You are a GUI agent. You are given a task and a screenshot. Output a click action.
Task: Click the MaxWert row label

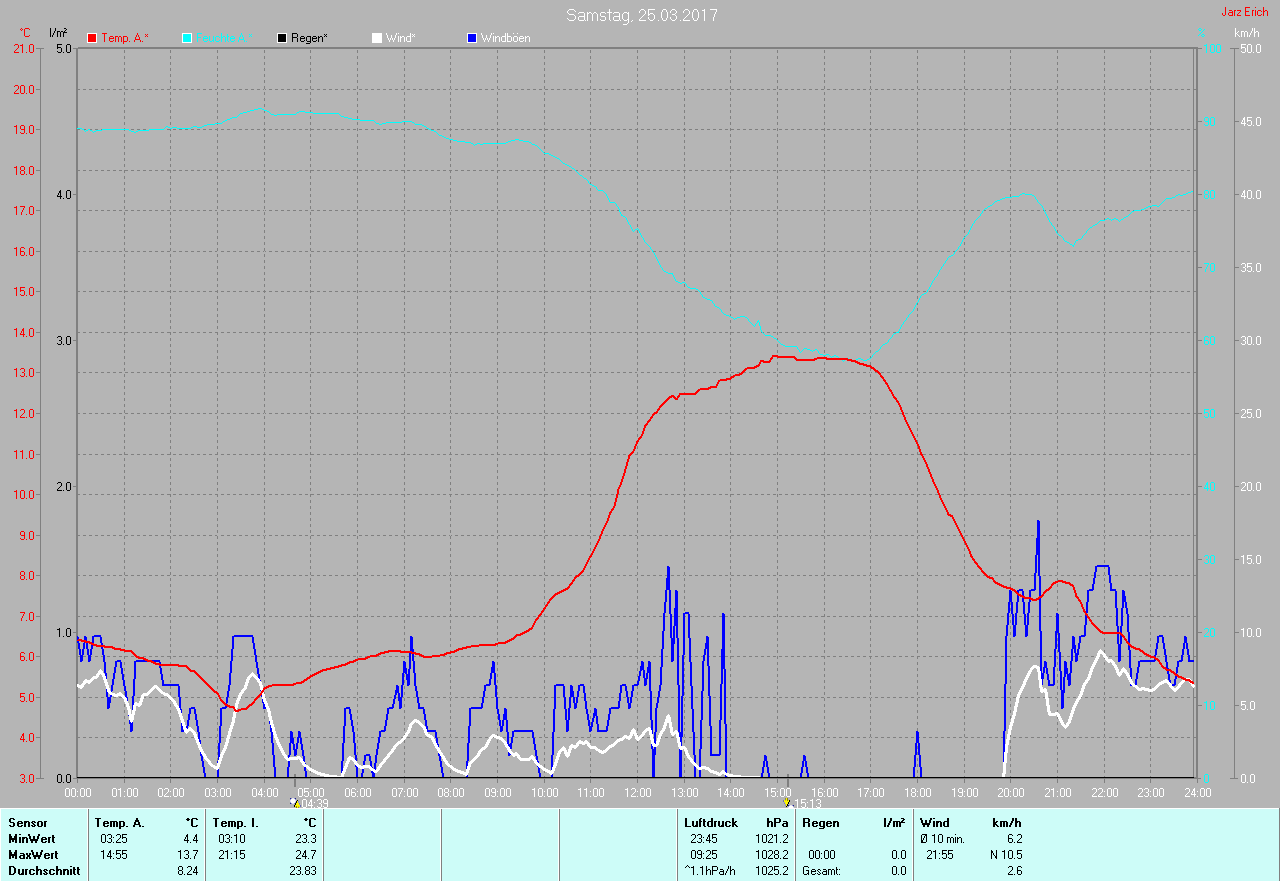click(33, 855)
